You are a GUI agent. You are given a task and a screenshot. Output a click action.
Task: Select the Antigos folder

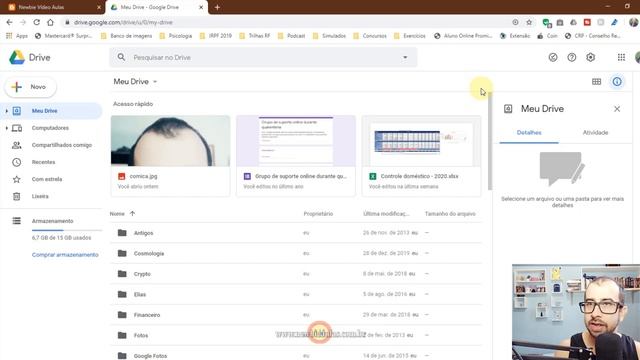[296, 233]
